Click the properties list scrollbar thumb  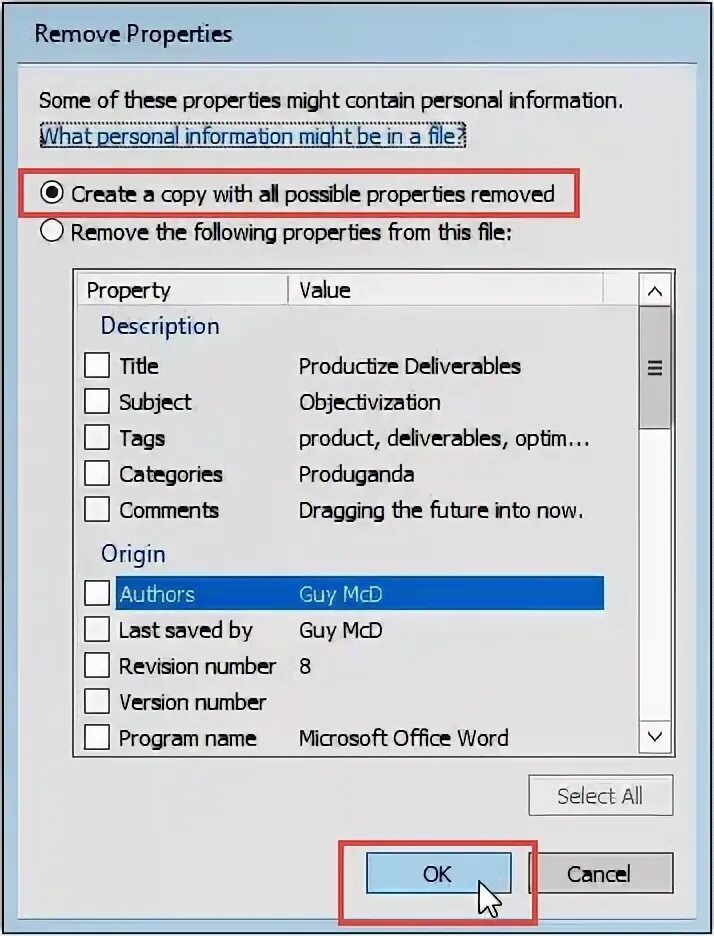[x=655, y=367]
